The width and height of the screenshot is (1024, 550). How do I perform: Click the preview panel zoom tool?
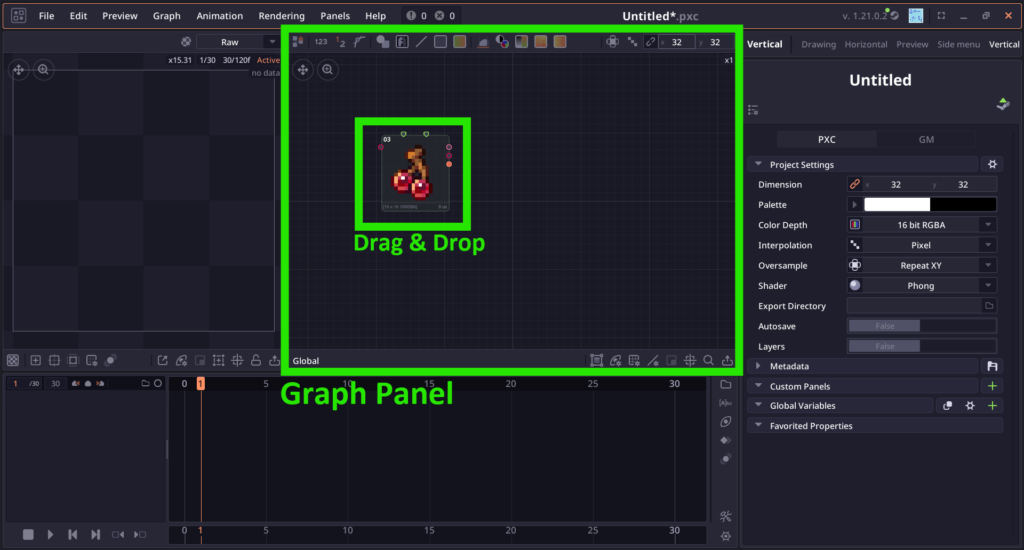[43, 70]
